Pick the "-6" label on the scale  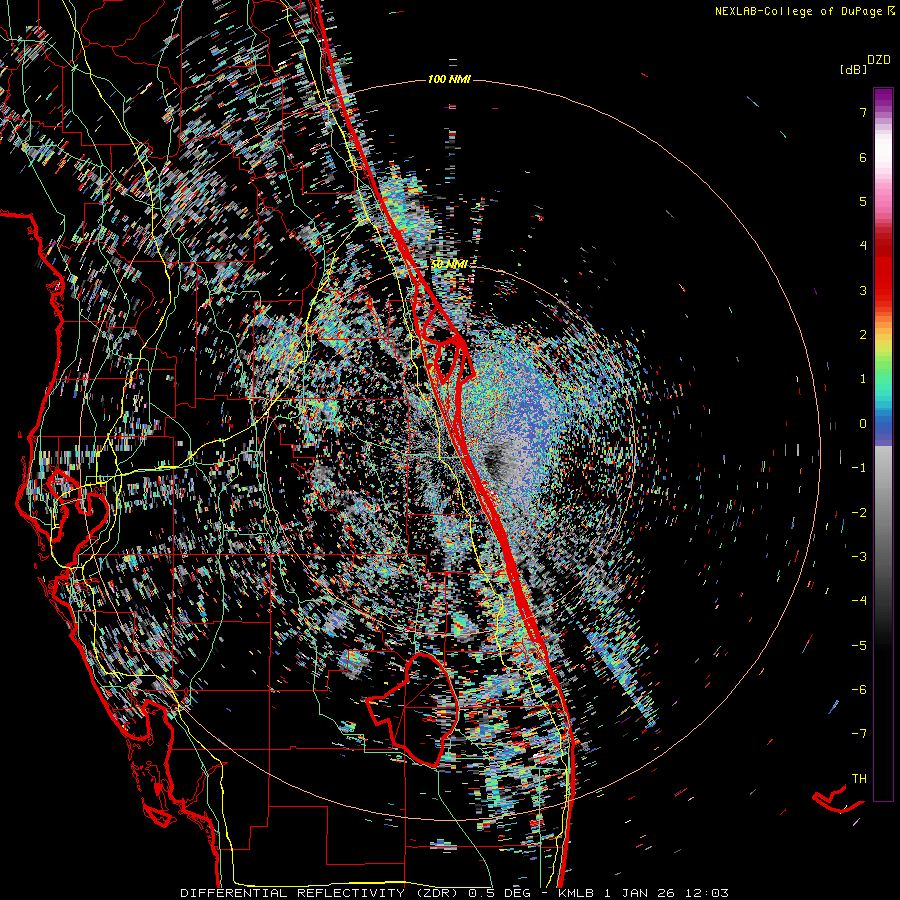(x=859, y=690)
